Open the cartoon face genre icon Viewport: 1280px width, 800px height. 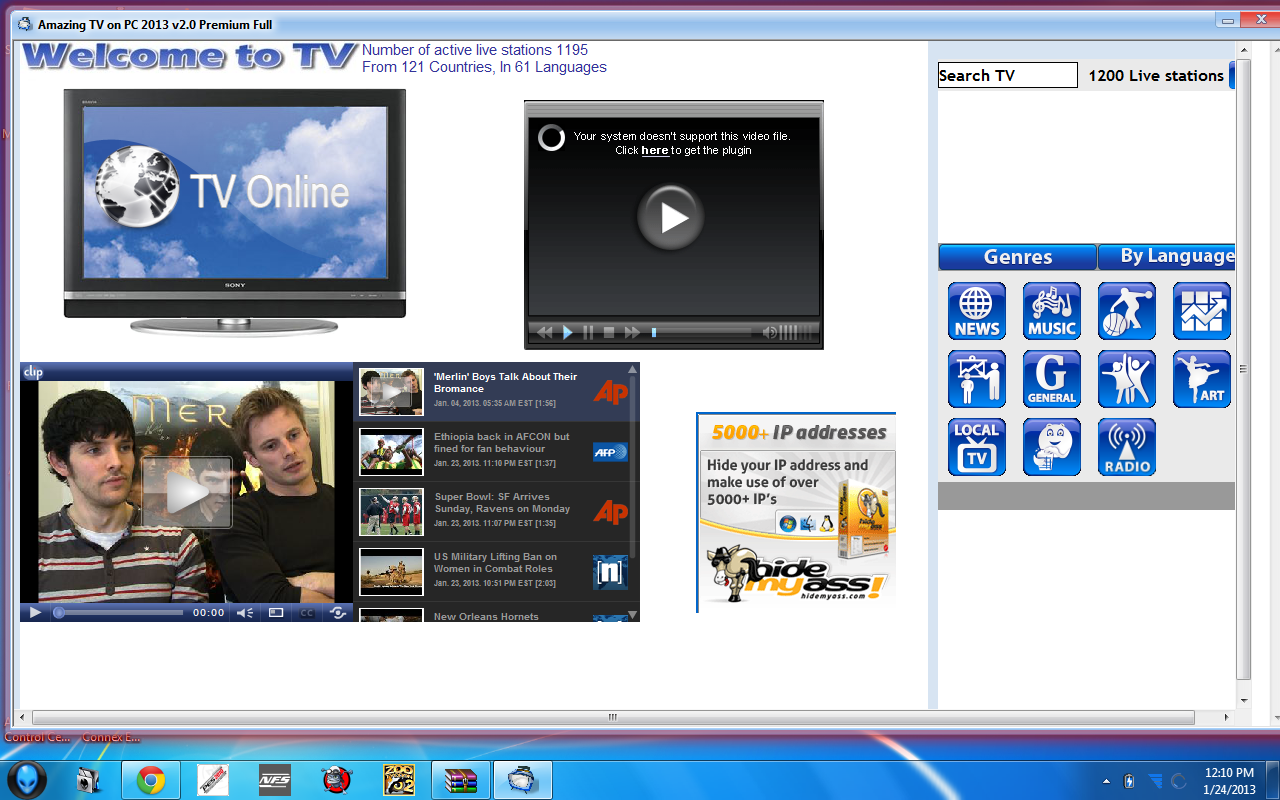tap(1052, 447)
